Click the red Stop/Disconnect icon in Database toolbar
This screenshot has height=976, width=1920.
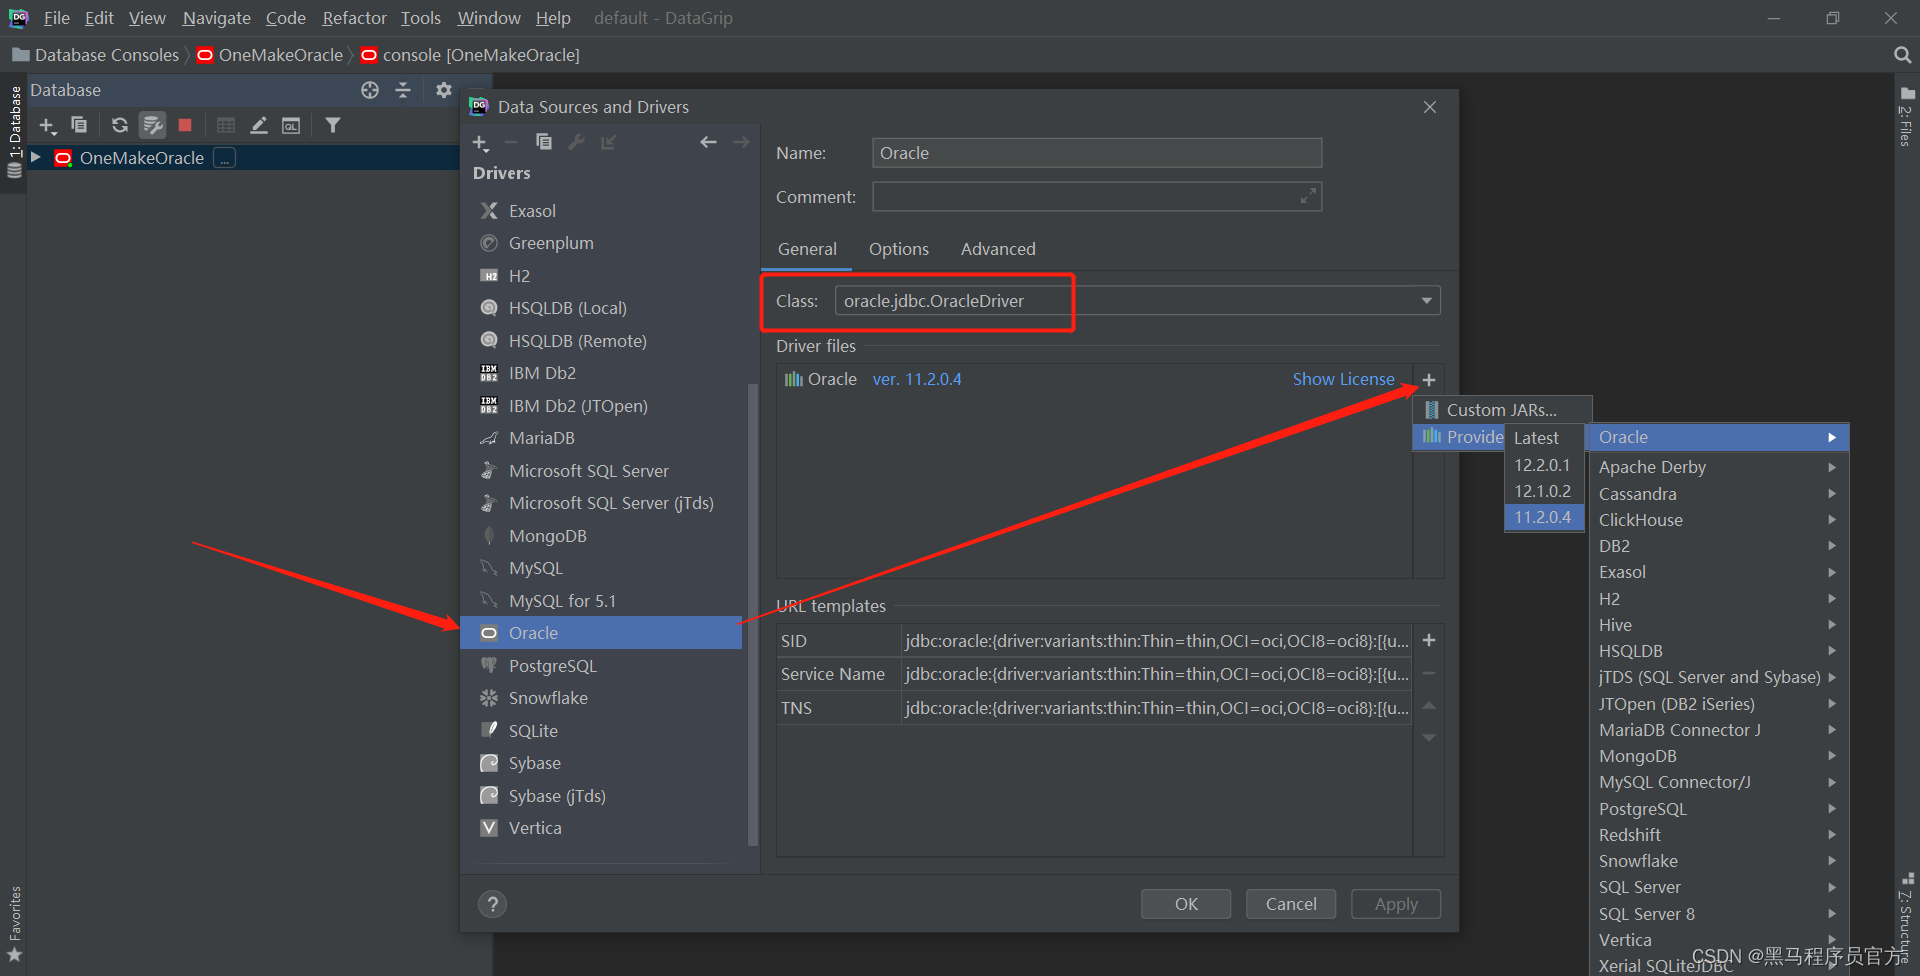(x=185, y=125)
